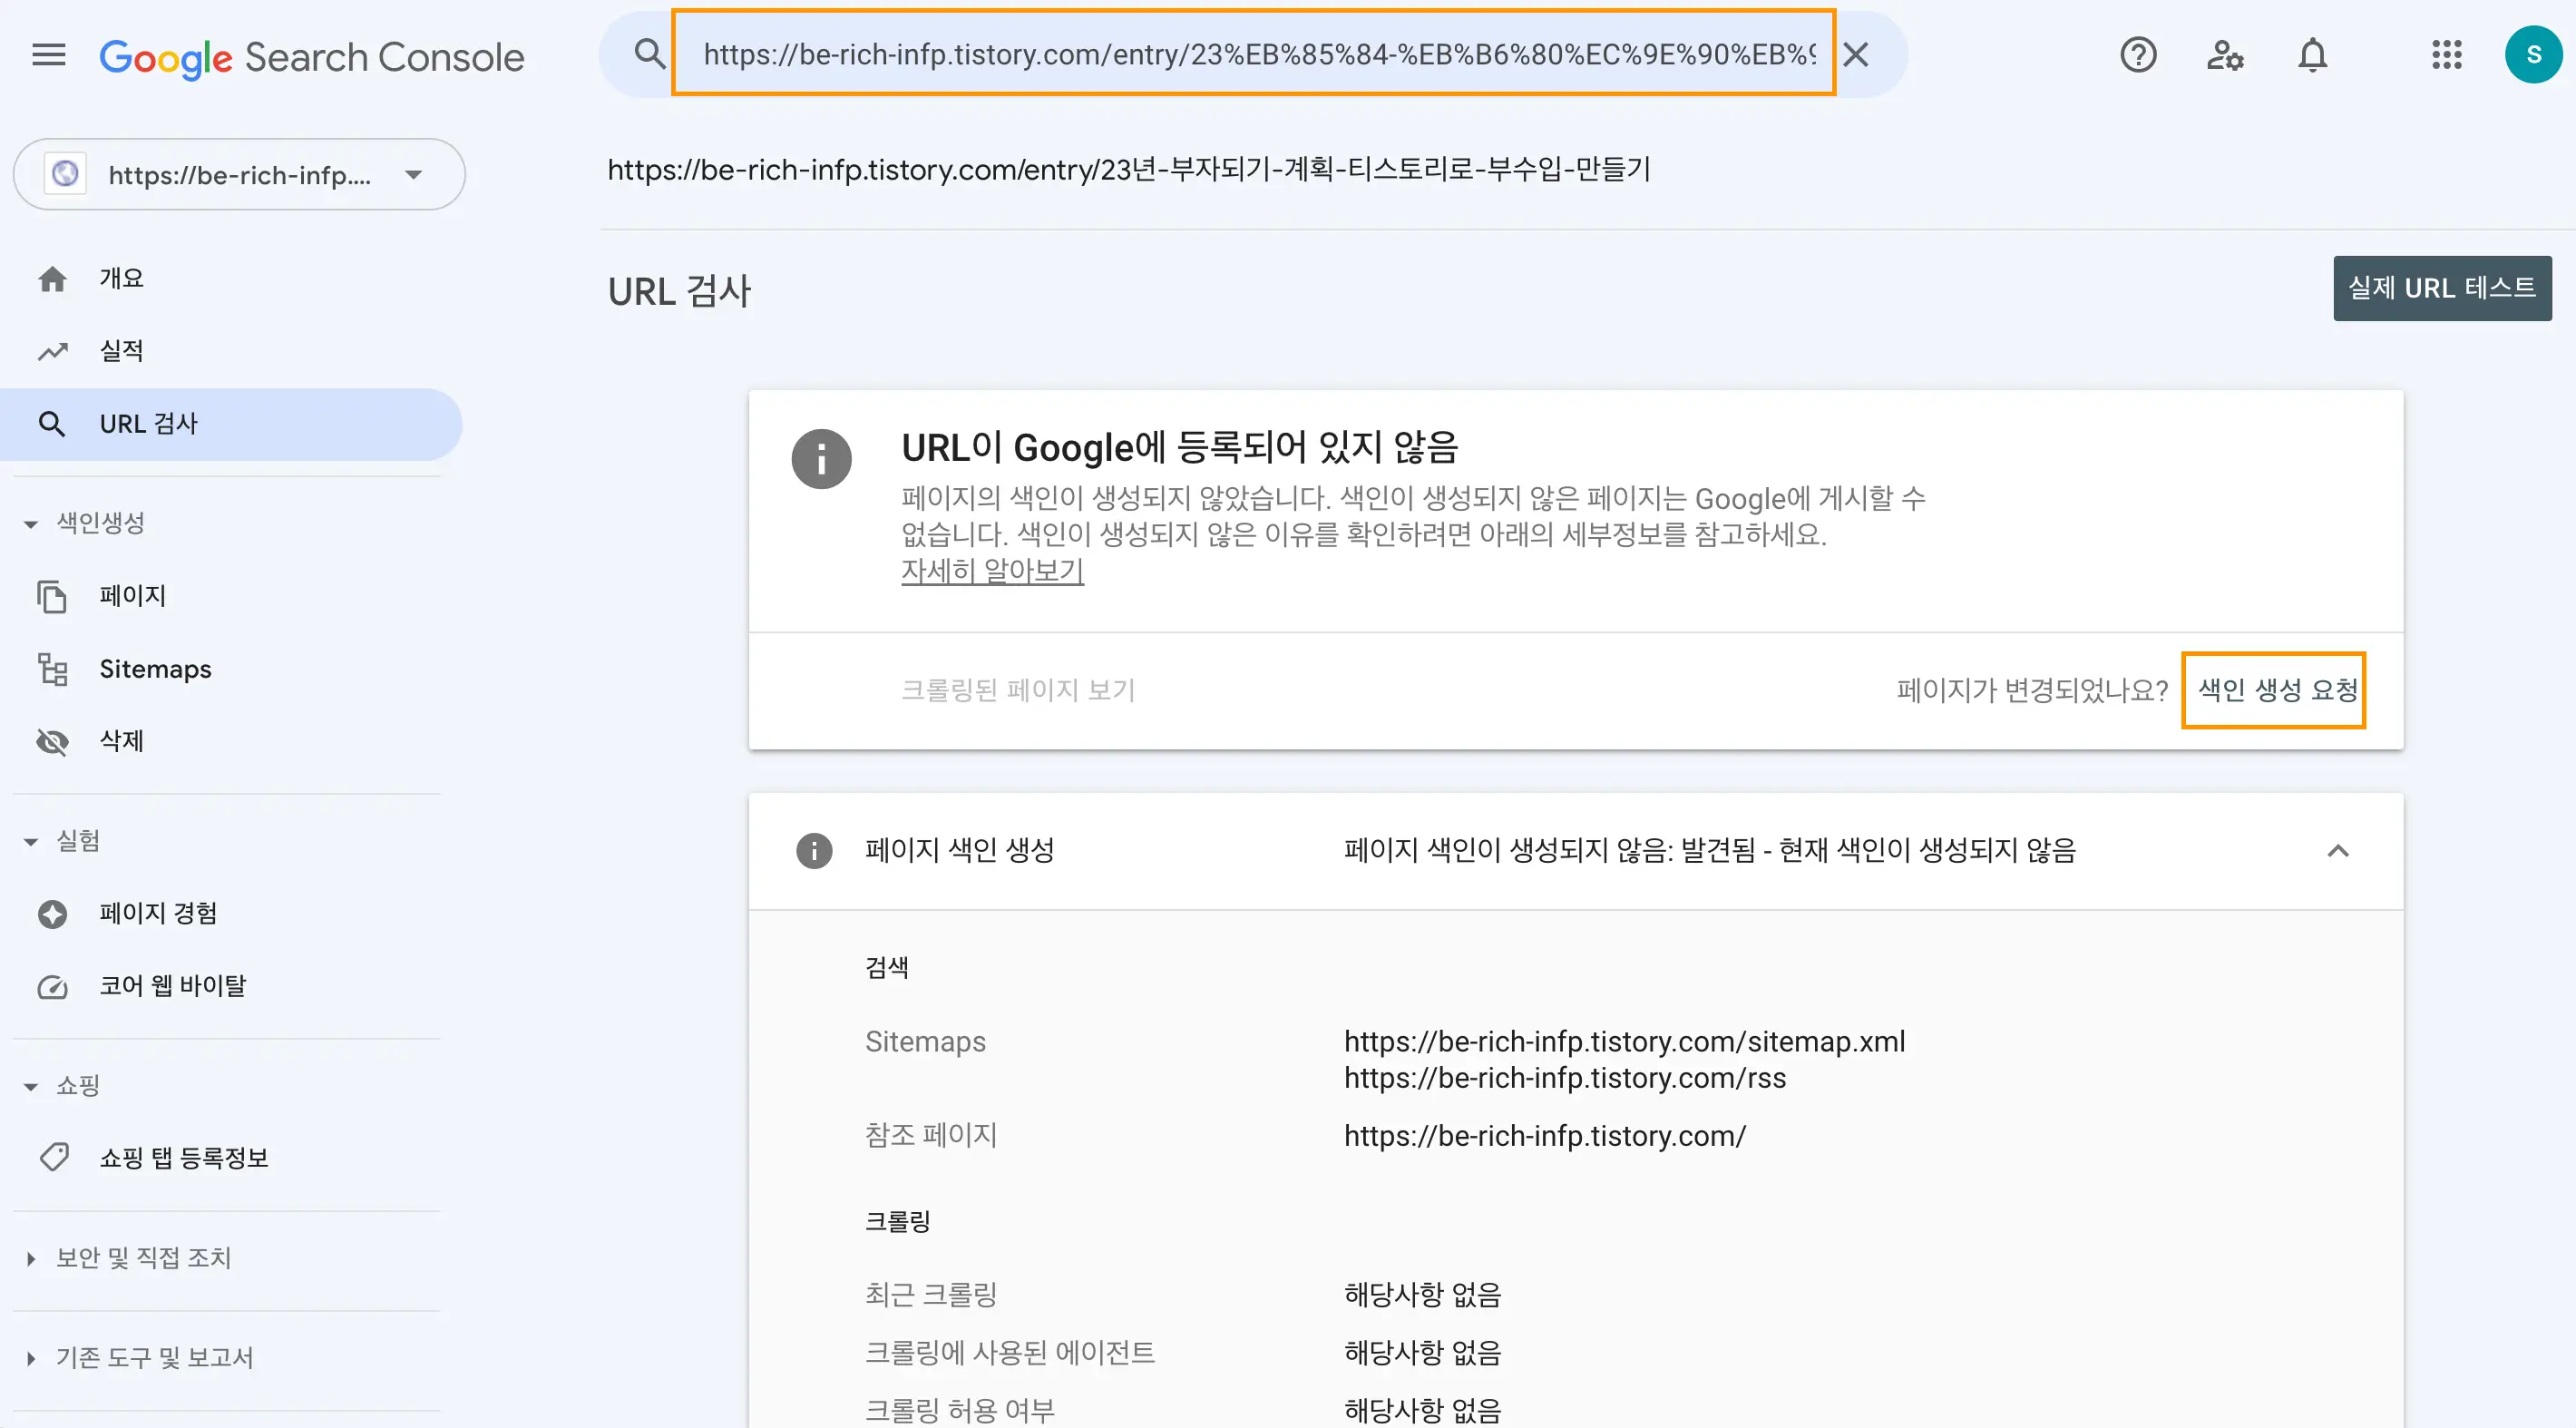The image size is (2576, 1428).
Task: Open the property selector dropdown arrow
Action: (413, 174)
